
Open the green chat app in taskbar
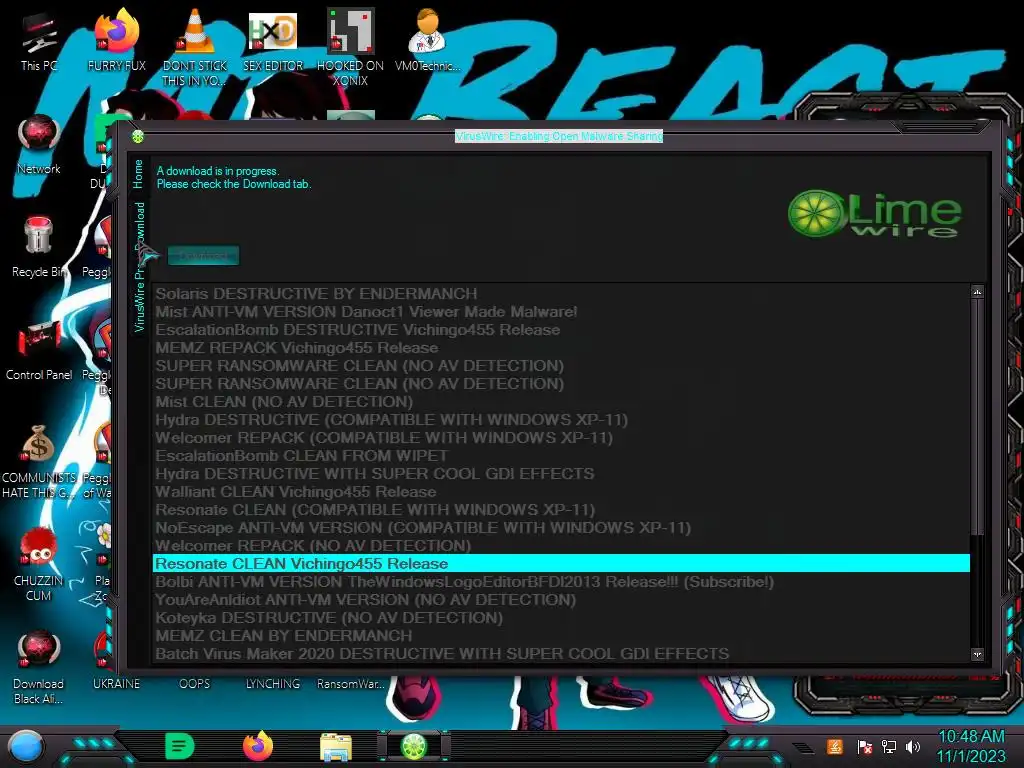point(180,746)
